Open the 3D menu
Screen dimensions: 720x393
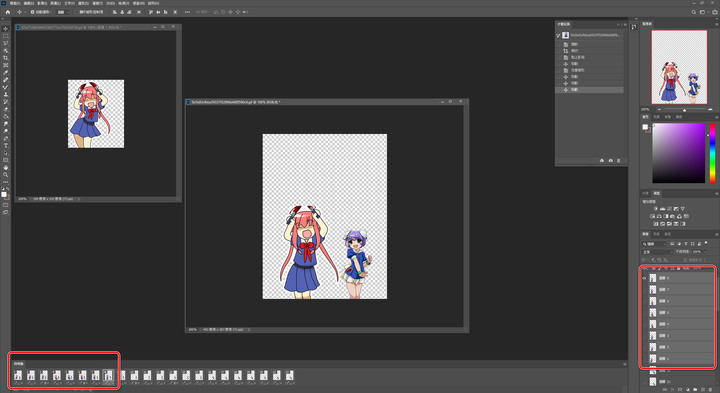click(110, 3)
